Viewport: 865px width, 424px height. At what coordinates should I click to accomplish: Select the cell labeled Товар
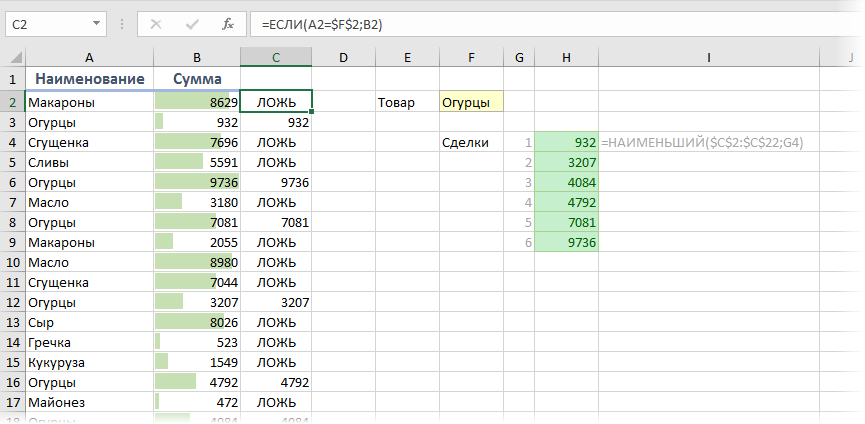pos(407,102)
